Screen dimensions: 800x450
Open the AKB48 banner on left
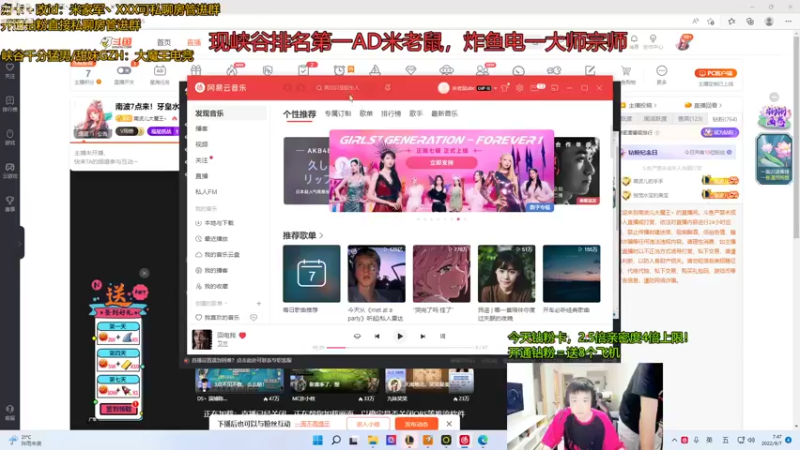pyautogui.click(x=306, y=171)
